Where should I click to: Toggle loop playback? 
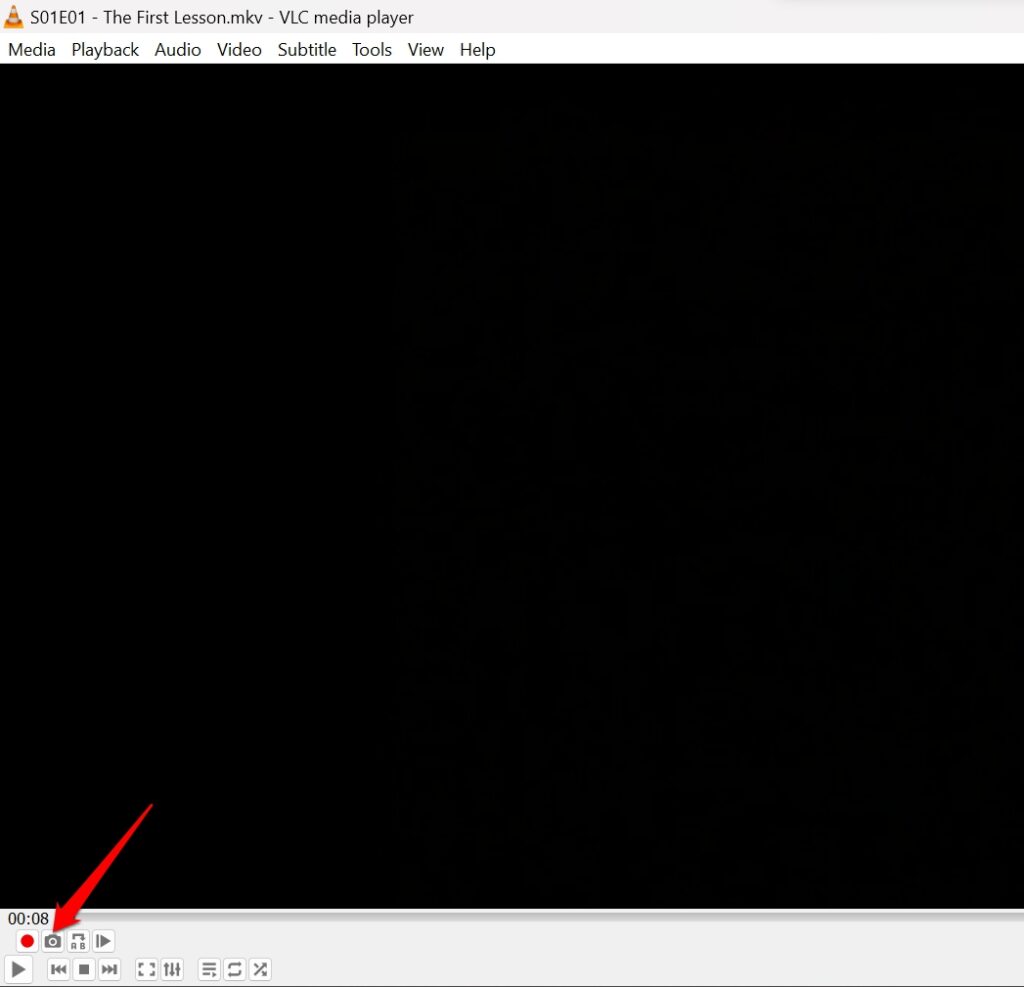pos(234,969)
